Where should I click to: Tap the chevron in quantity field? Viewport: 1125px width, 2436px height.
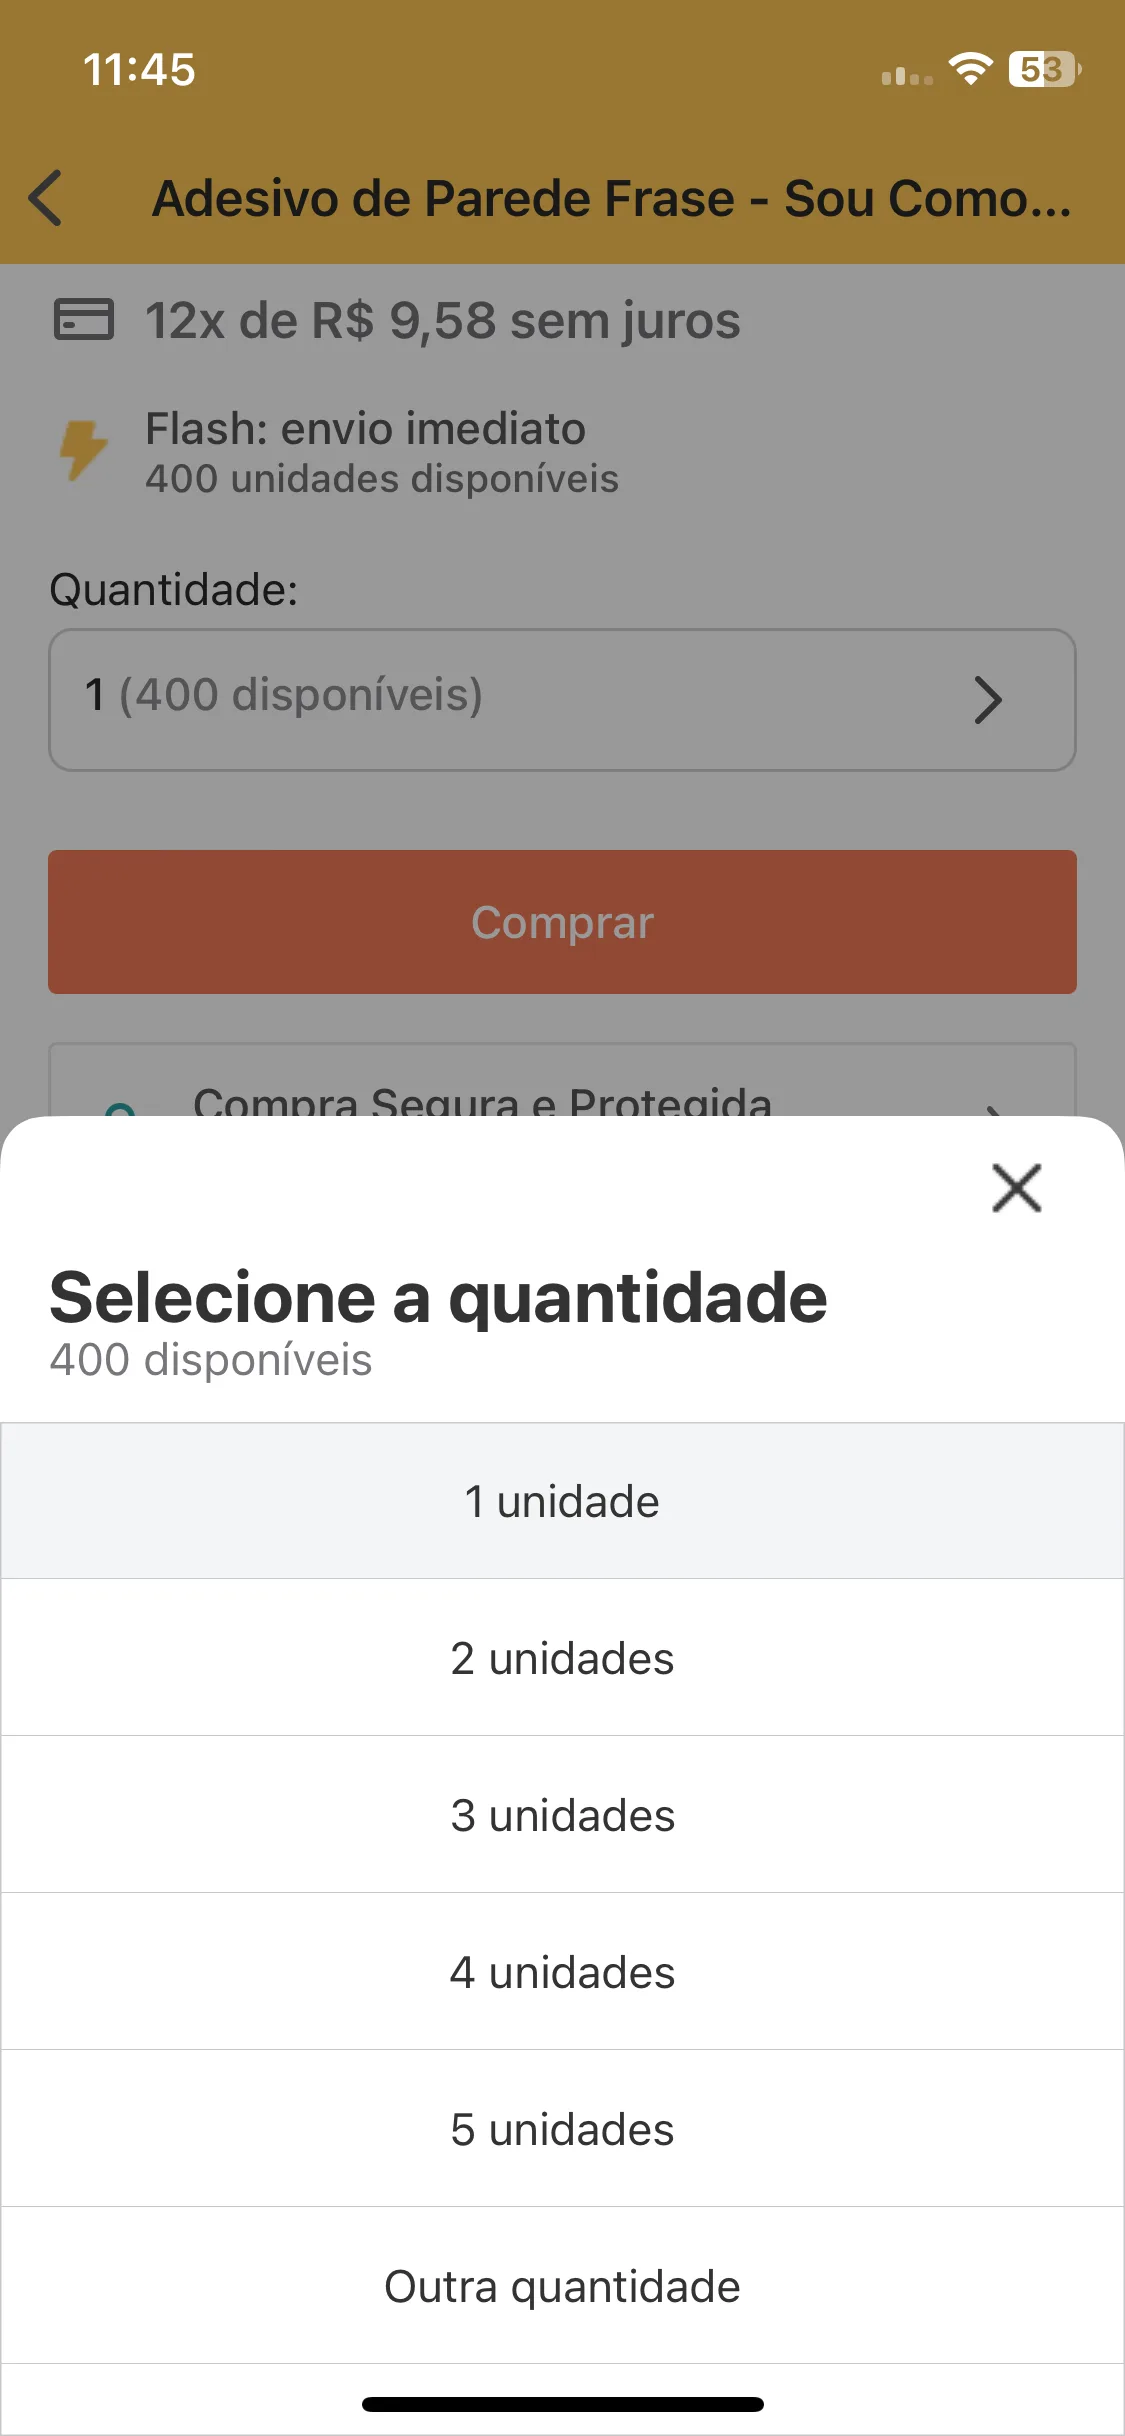coord(988,700)
